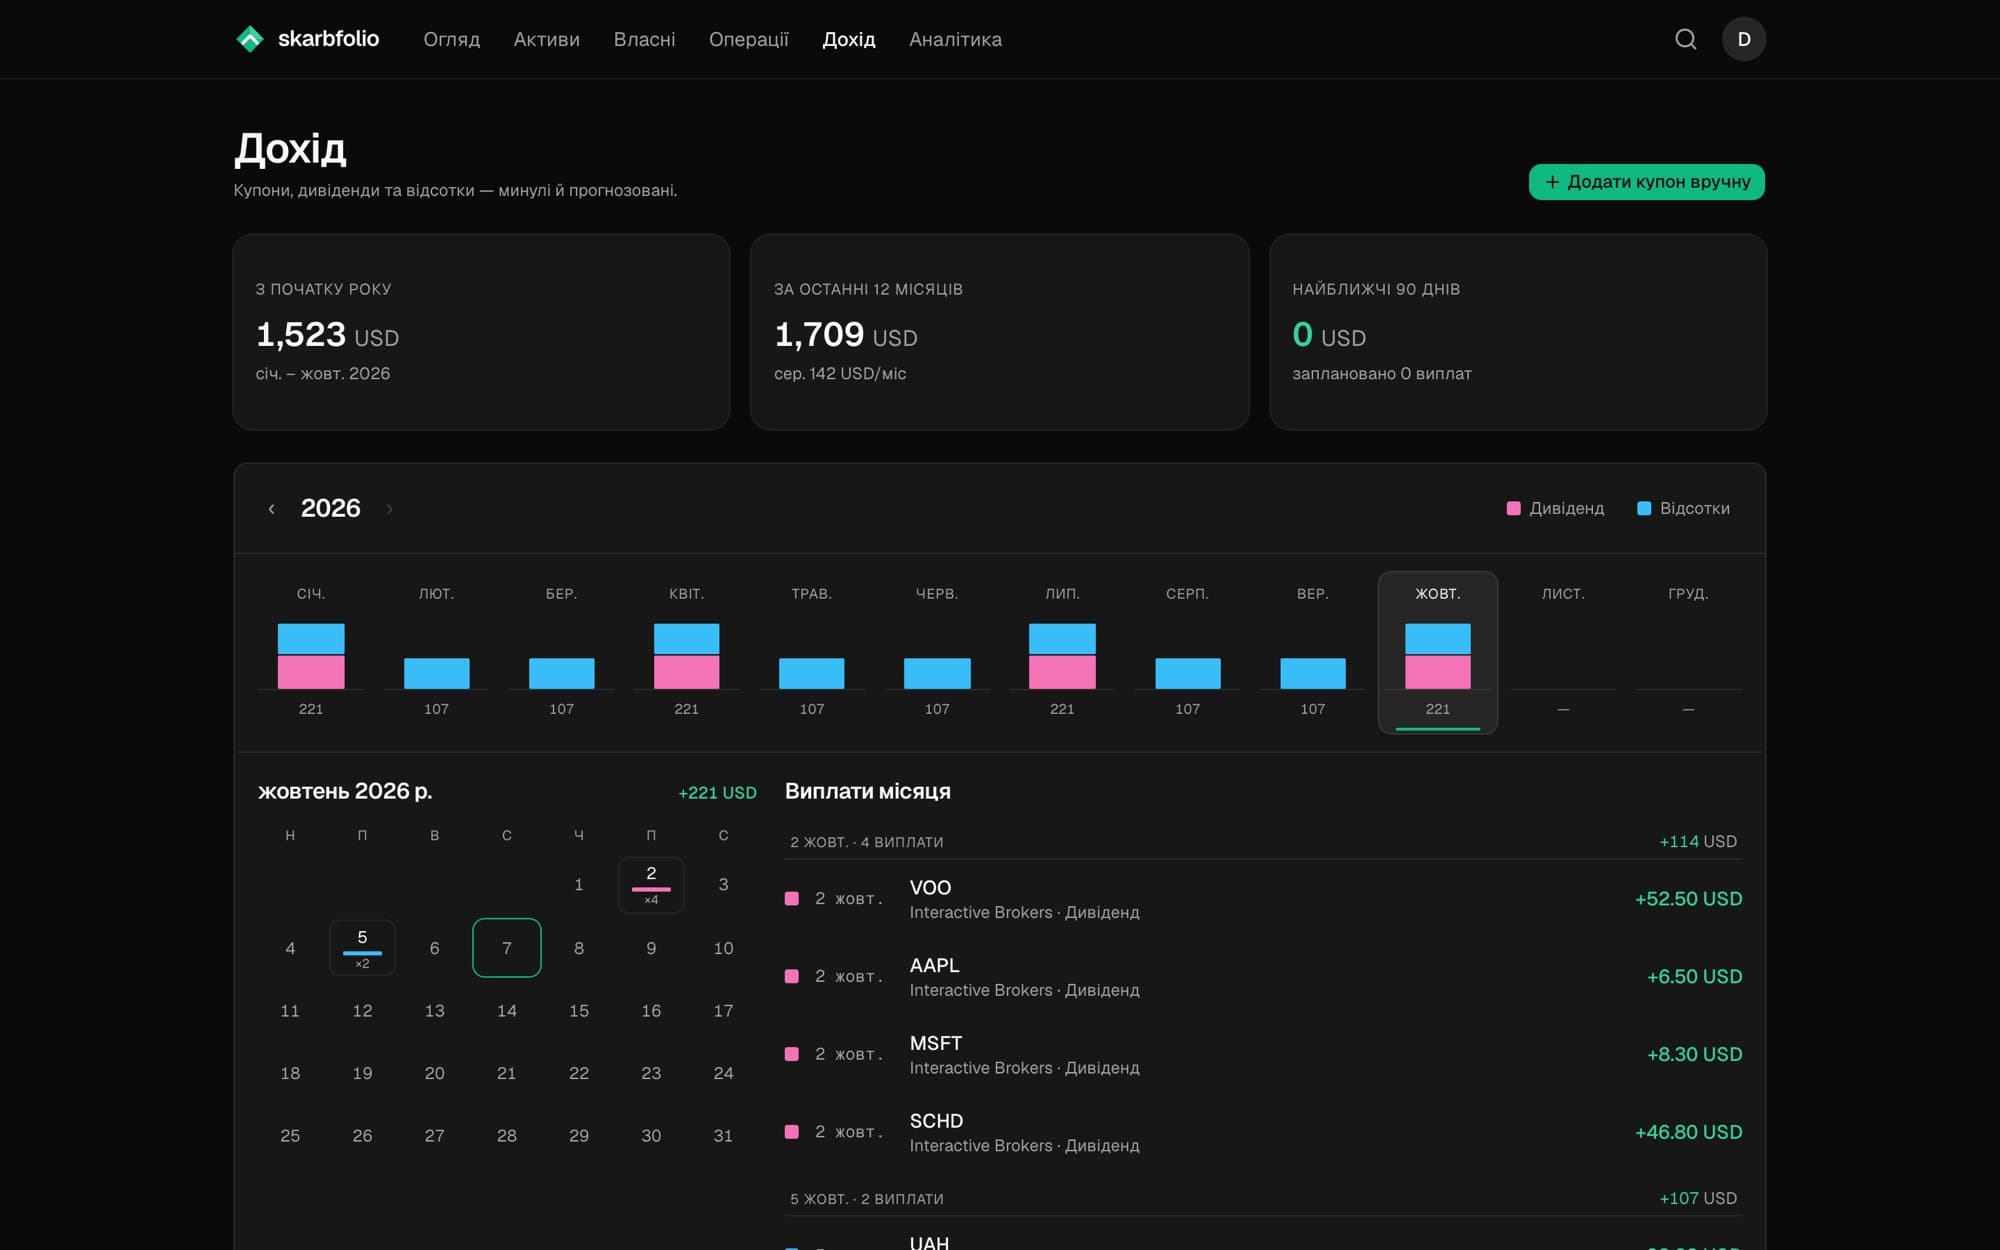Open the SCHD dividend payout row

(x=1263, y=1133)
